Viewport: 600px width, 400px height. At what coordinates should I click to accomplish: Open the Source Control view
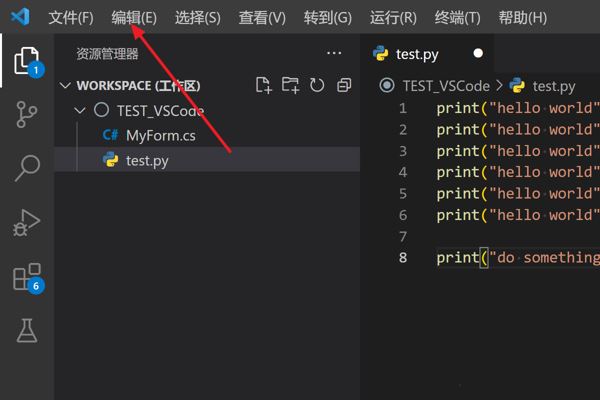tap(26, 114)
